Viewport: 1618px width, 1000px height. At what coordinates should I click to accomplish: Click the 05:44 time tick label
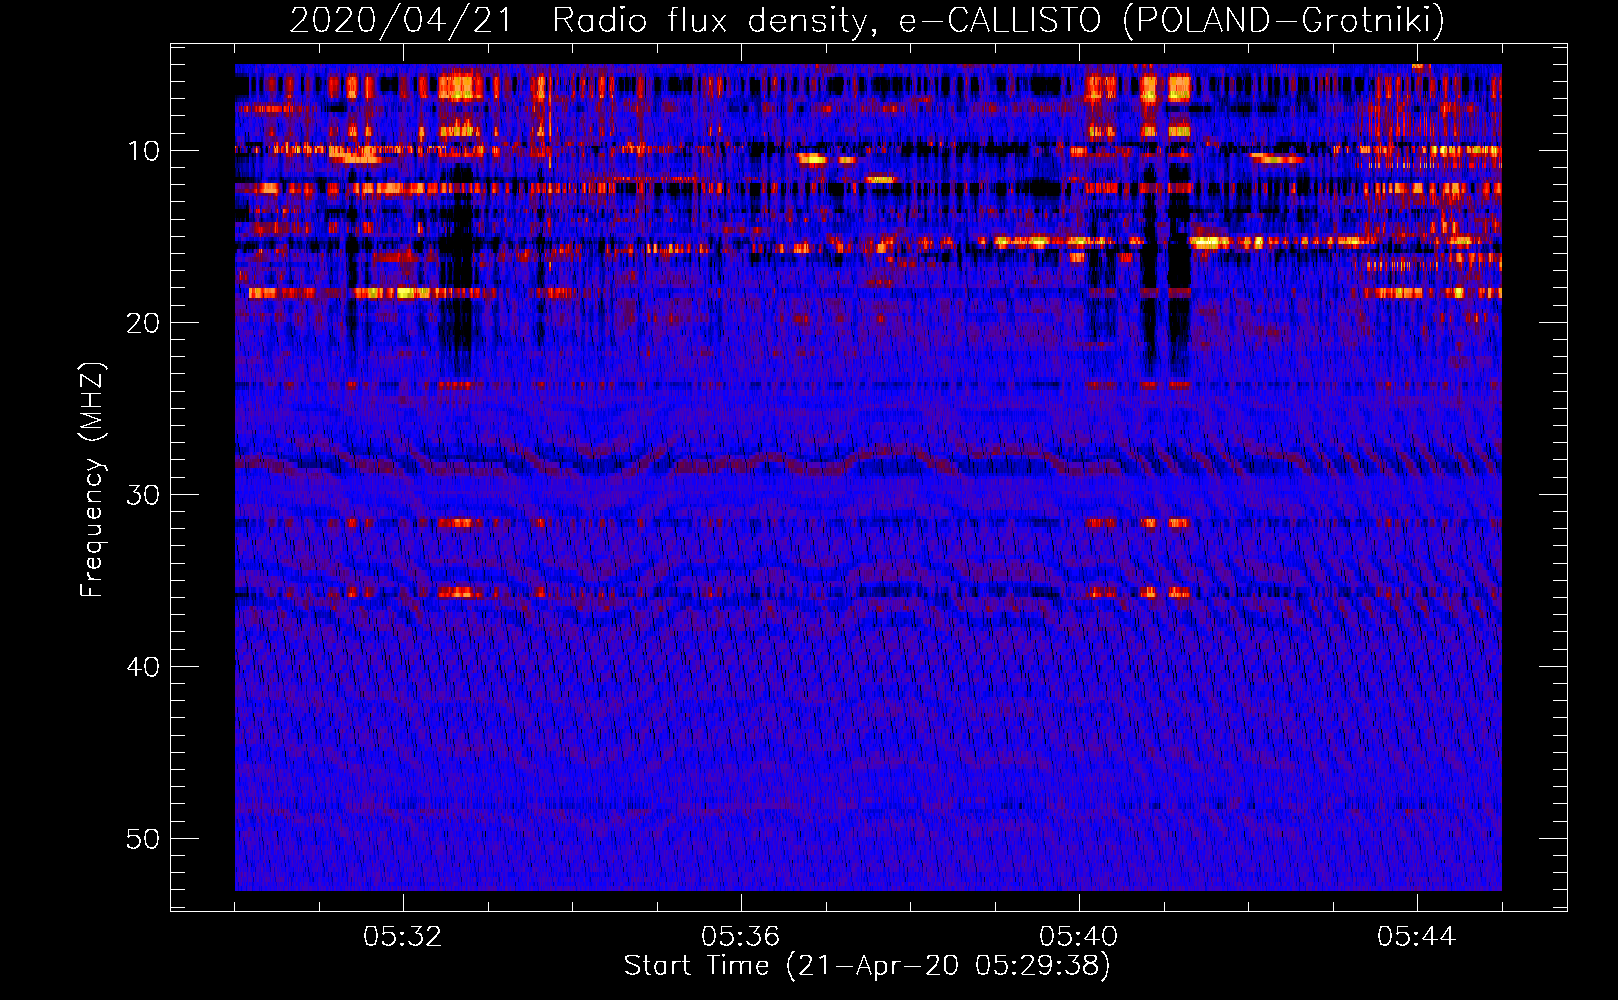click(1417, 937)
